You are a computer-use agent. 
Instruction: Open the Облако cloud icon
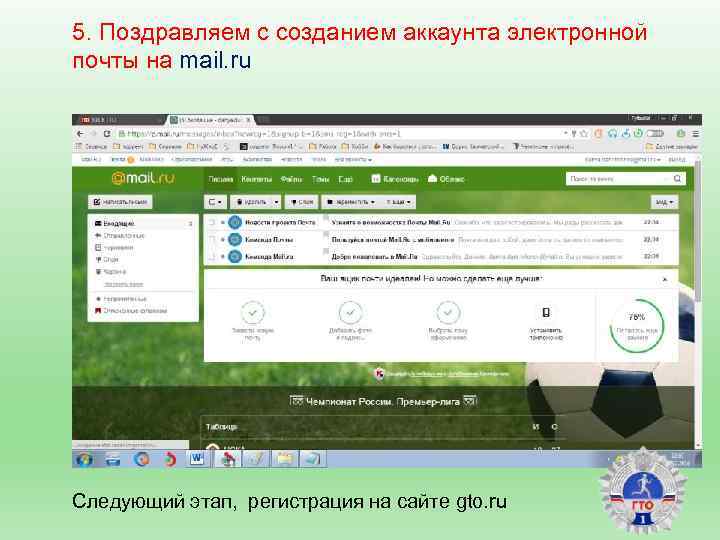(432, 178)
